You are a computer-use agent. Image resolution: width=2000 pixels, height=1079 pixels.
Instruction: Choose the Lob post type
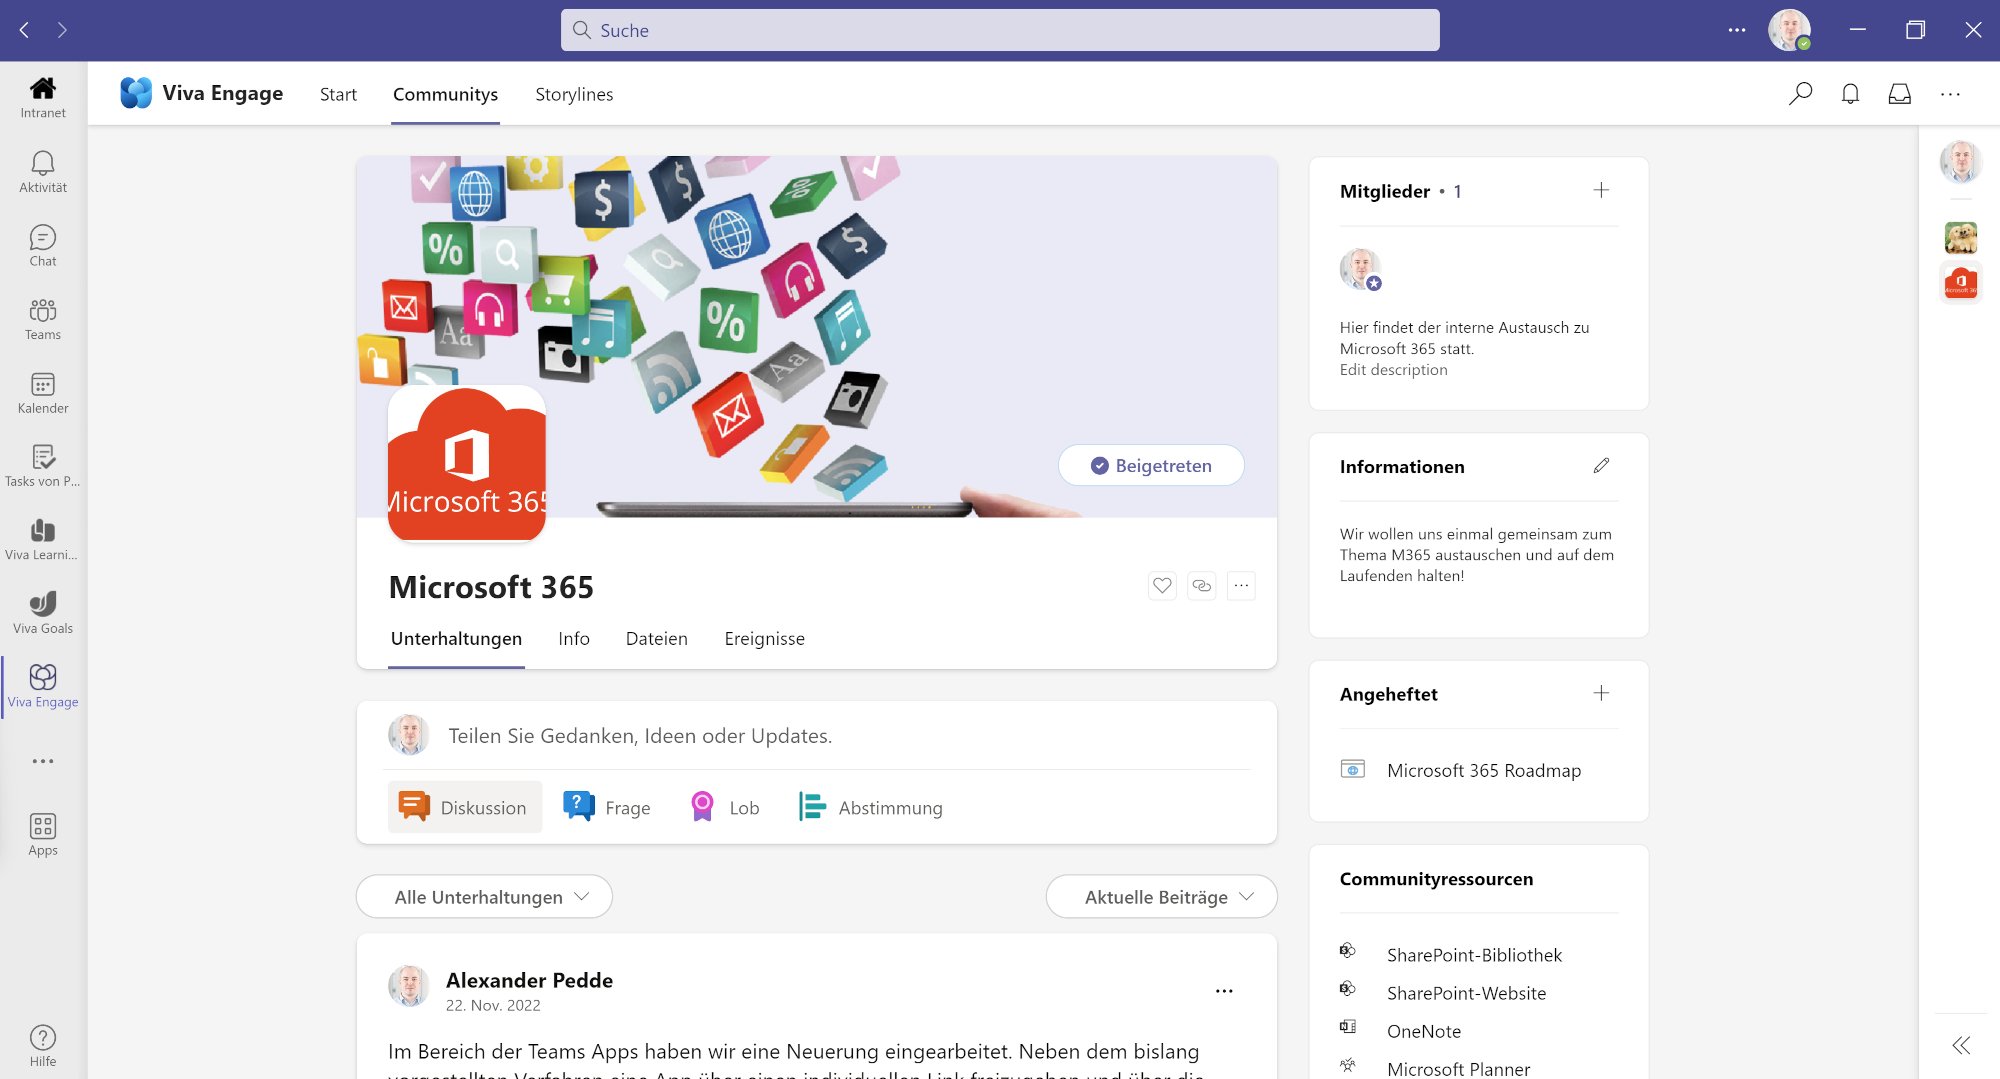coord(725,807)
